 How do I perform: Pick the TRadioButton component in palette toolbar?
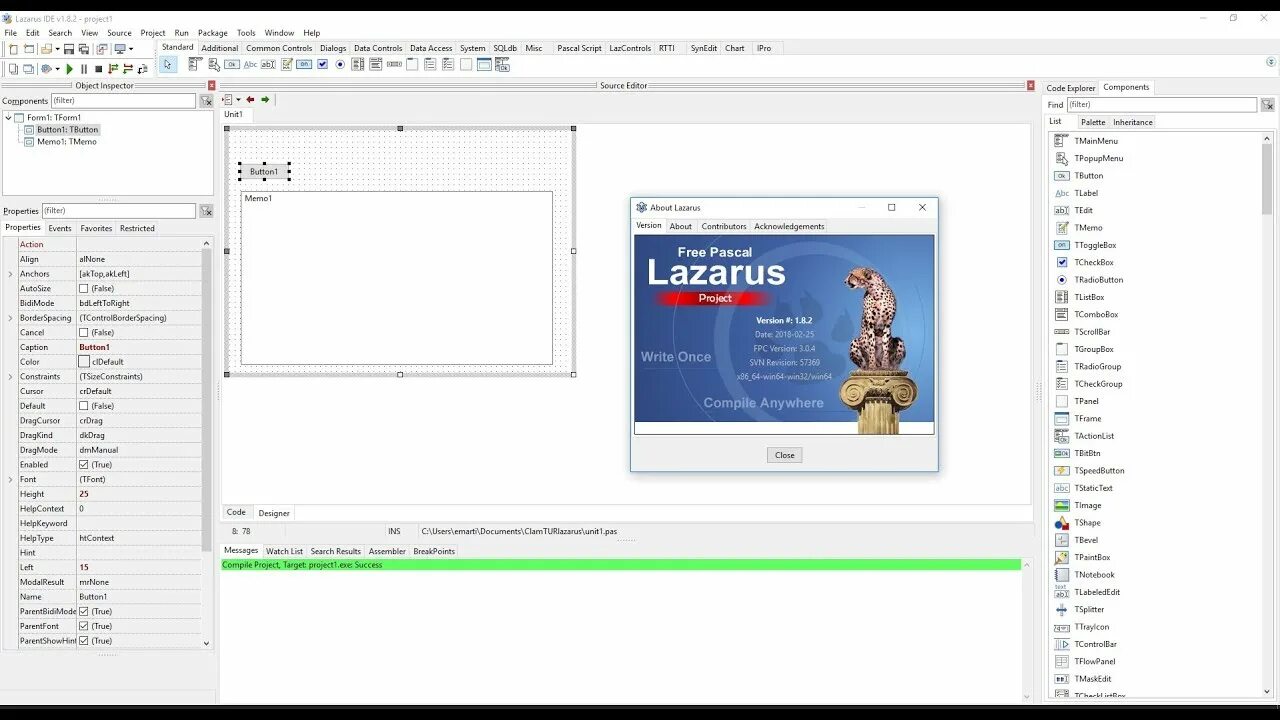pyautogui.click(x=340, y=64)
